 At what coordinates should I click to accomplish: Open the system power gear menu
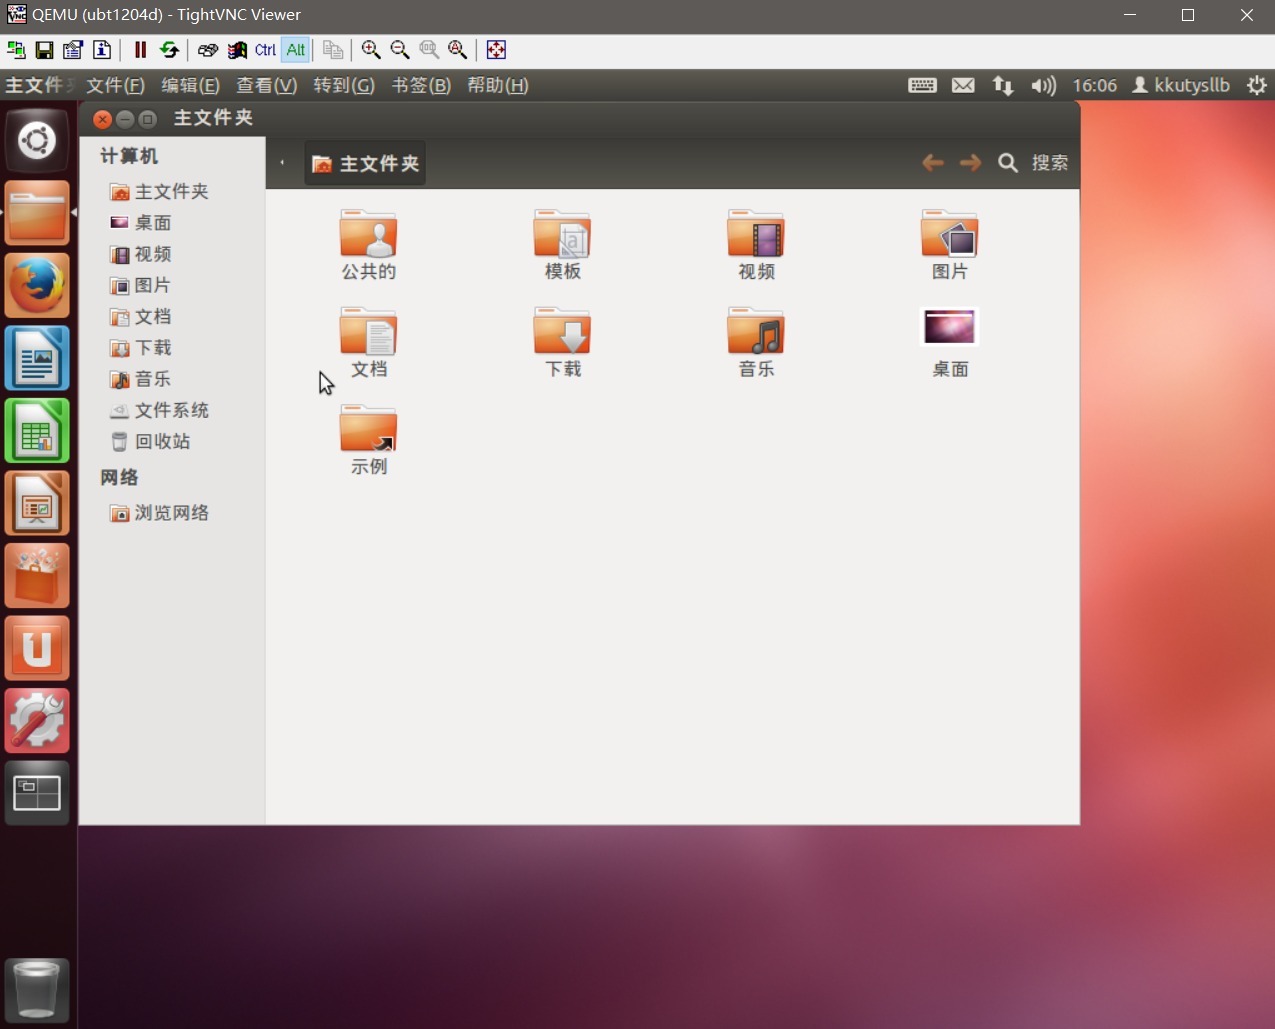point(1257,85)
